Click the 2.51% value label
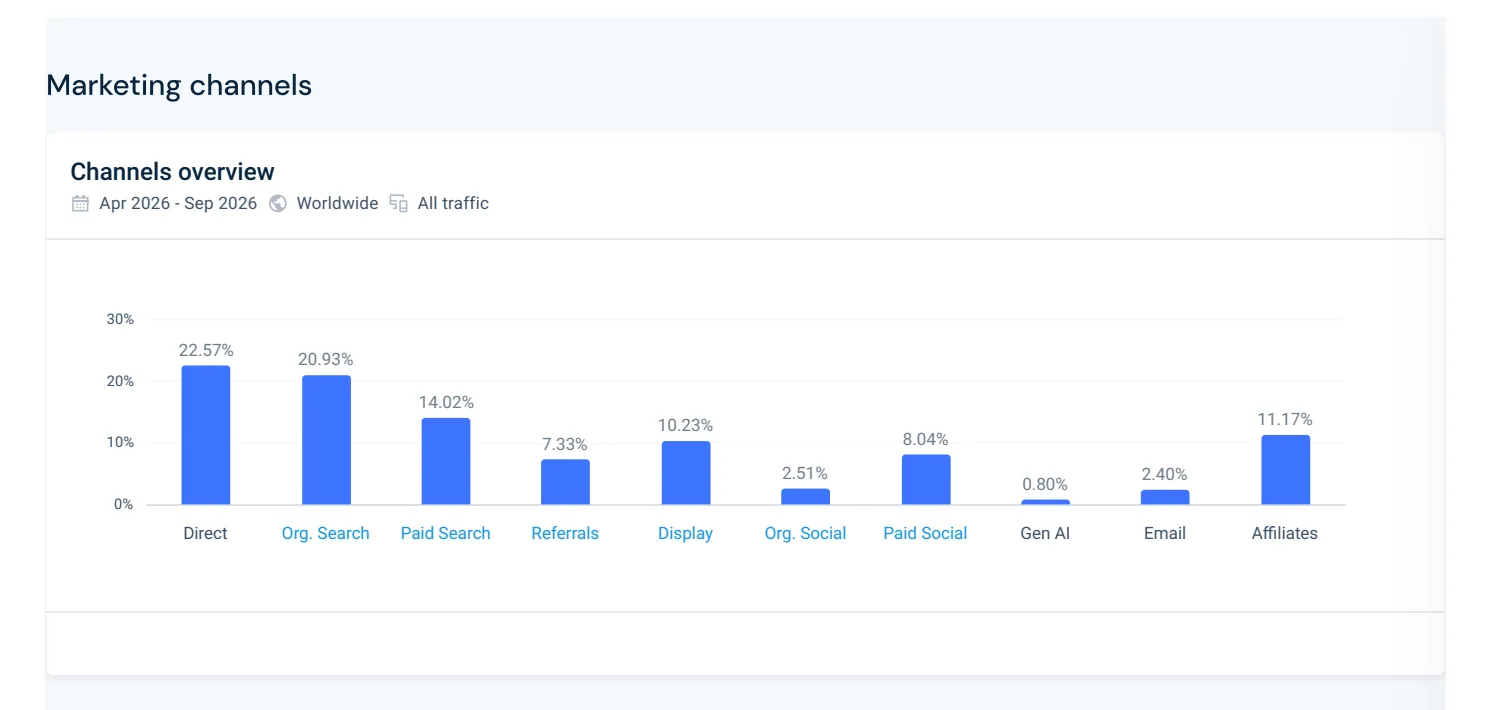Viewport: 1490px width, 710px height. [805, 473]
